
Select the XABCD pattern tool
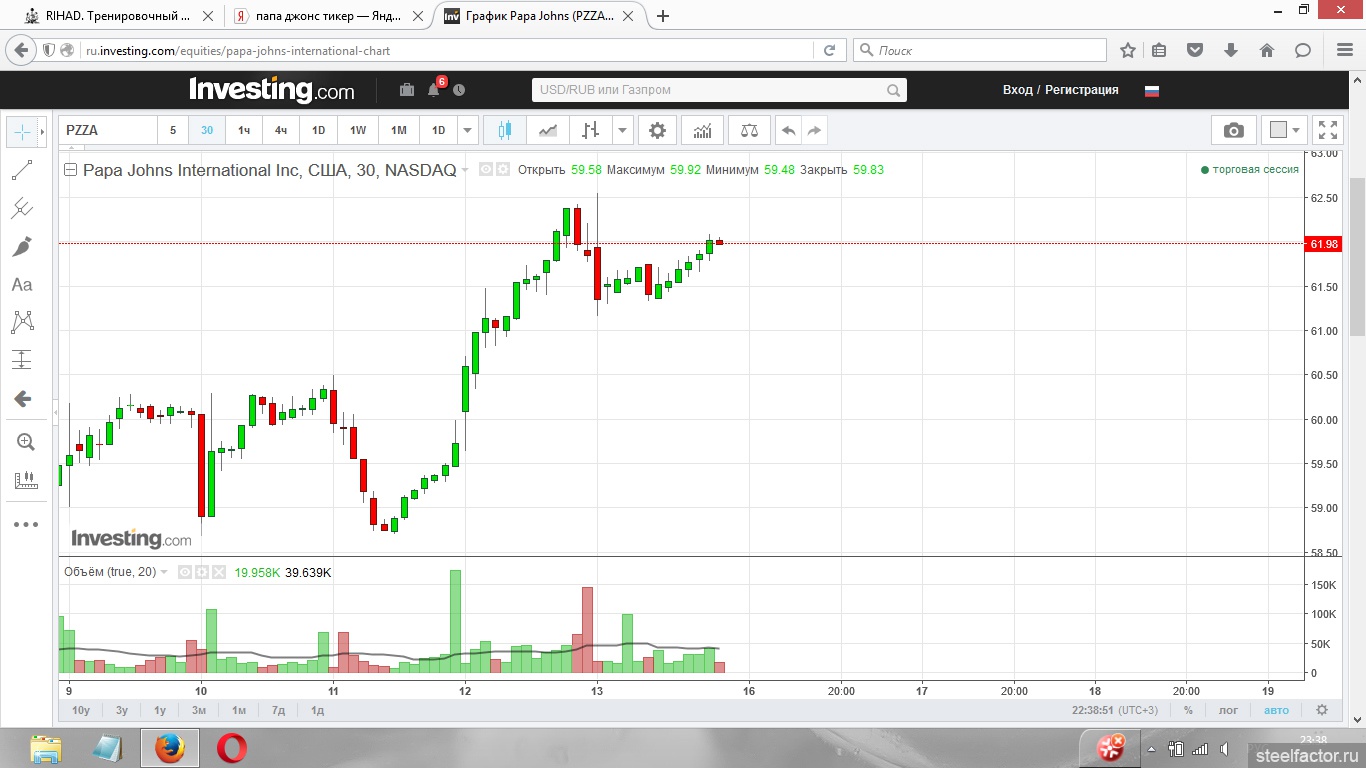pyautogui.click(x=22, y=322)
